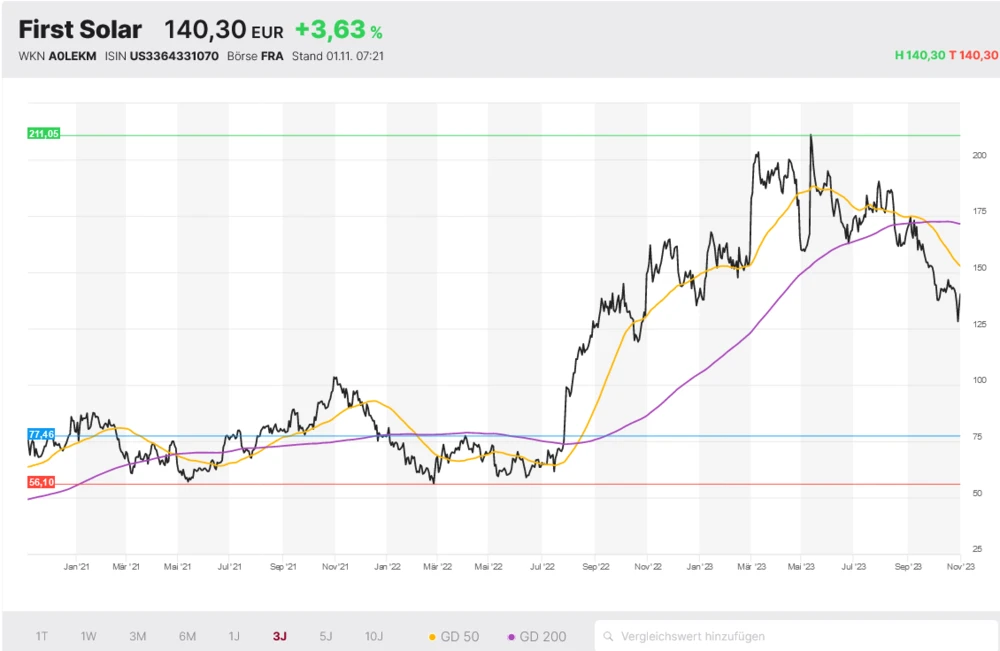Screen dimensions: 1000x651
Task: Click the First Solar title
Action: tap(80, 29)
